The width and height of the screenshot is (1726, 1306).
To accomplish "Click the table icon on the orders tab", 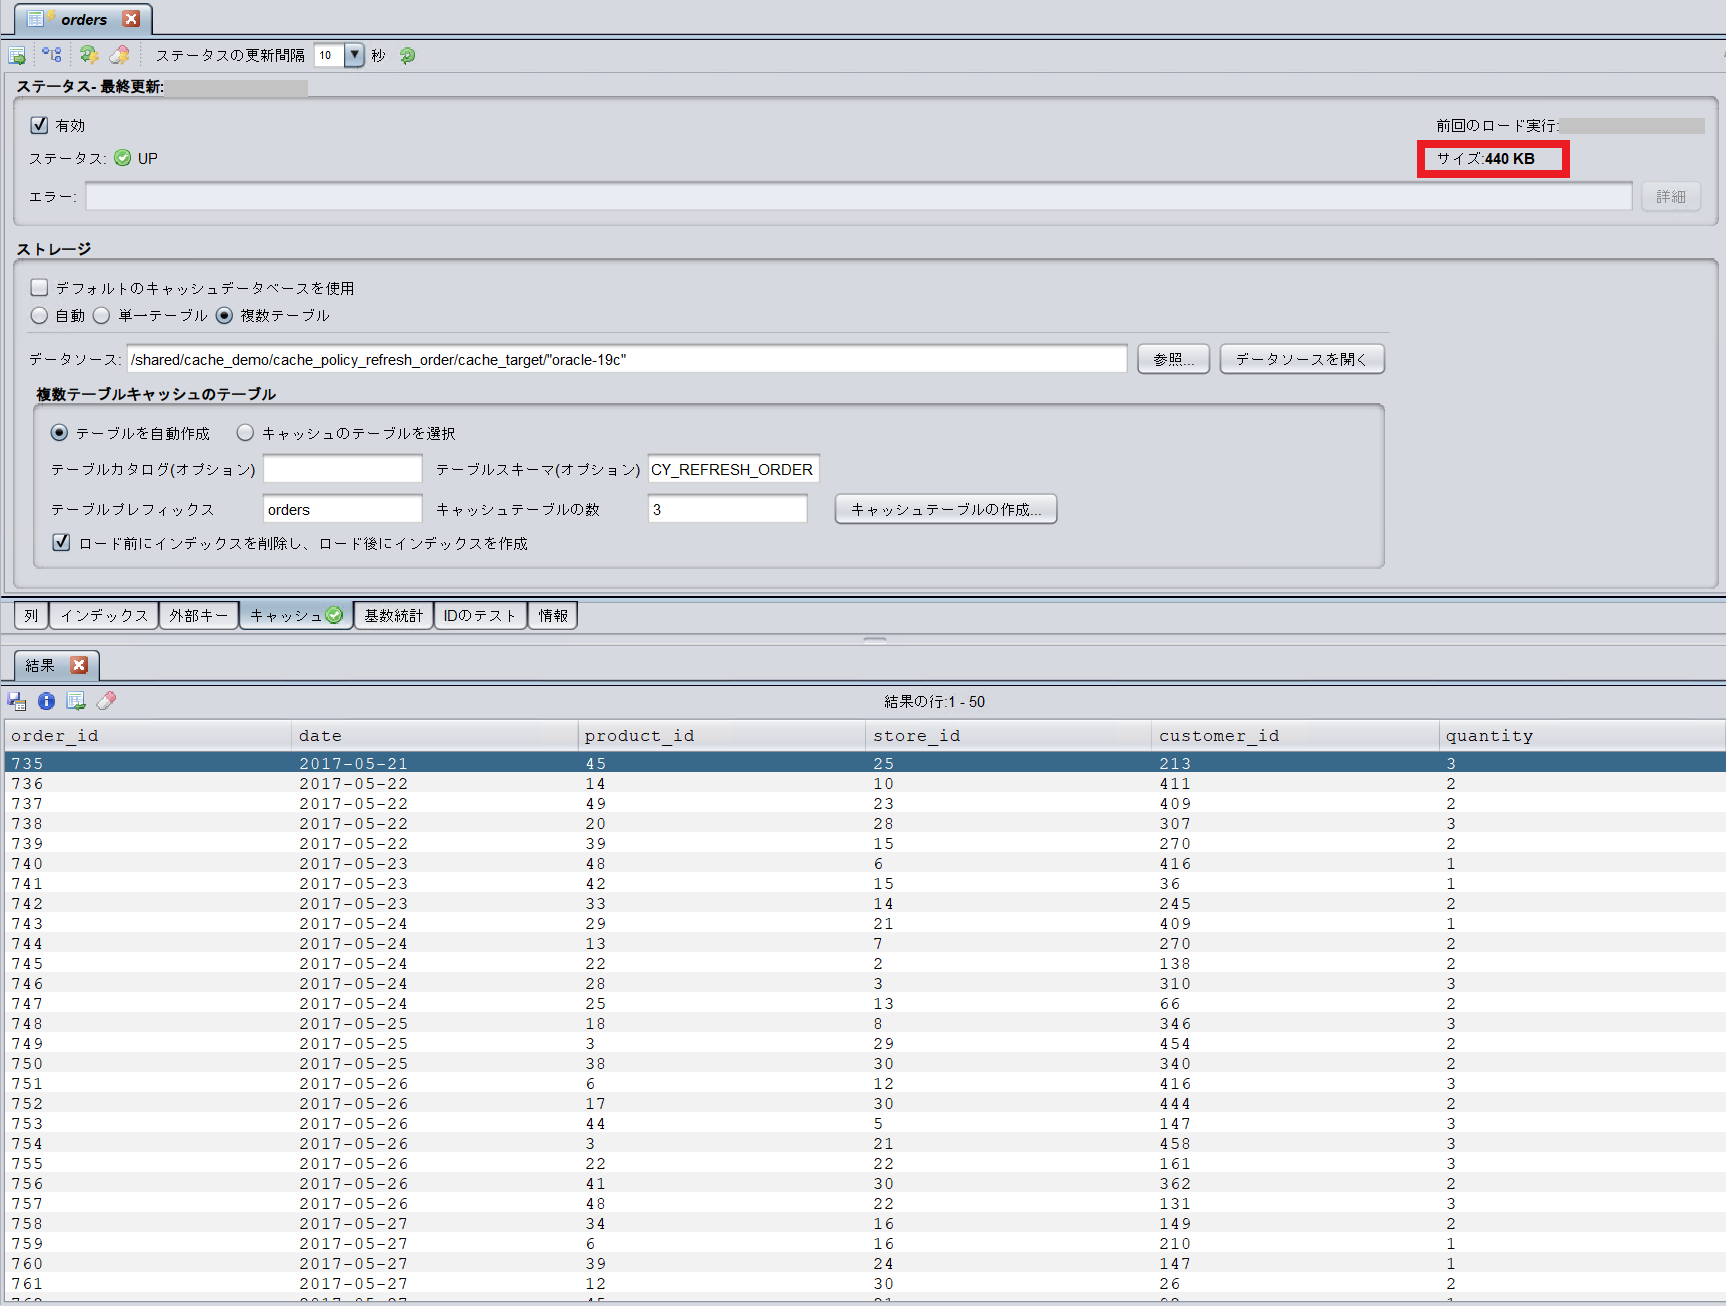I will [x=36, y=19].
